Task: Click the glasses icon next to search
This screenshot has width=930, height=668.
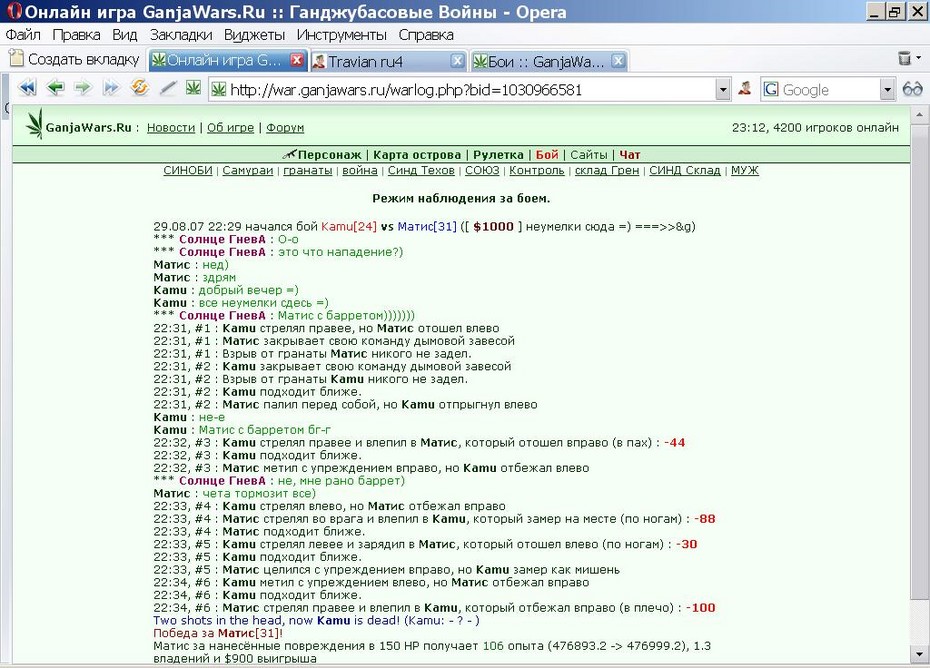Action: point(912,90)
